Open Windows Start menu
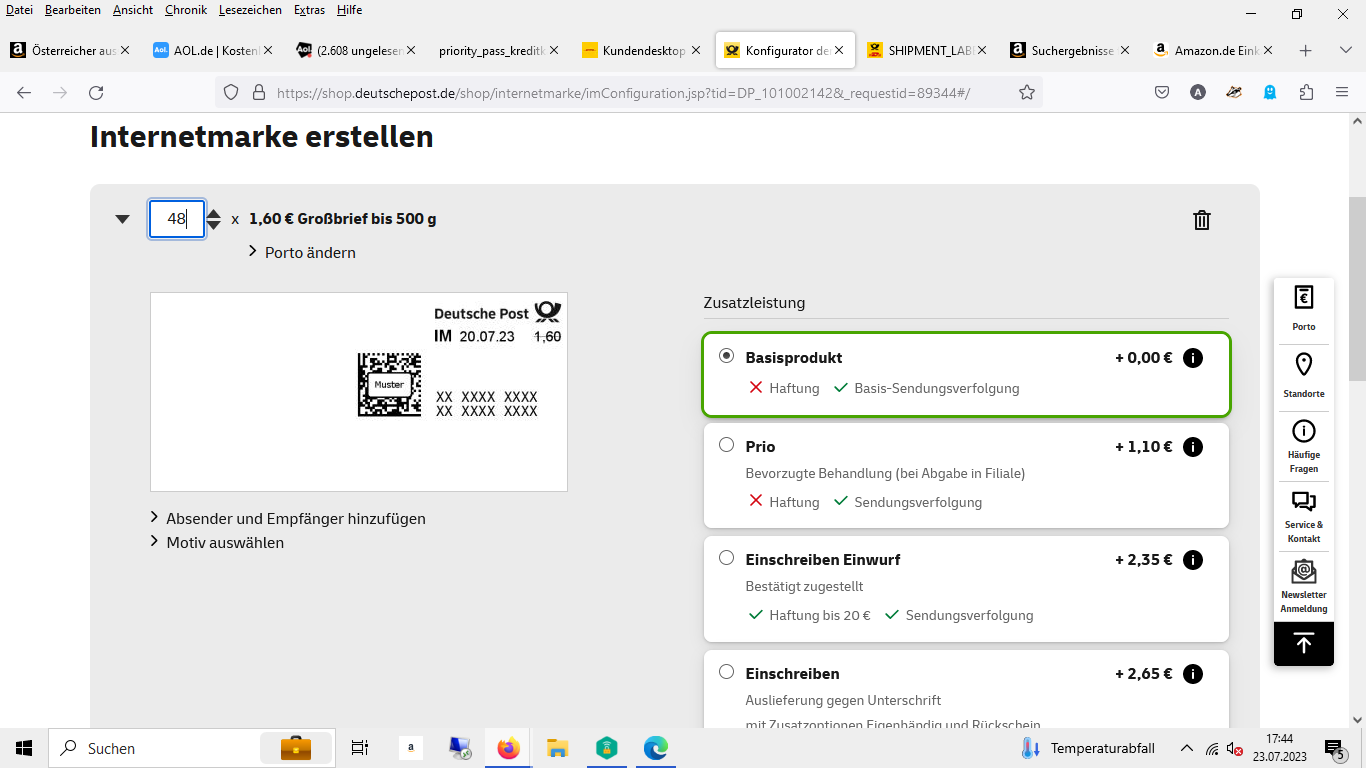The width and height of the screenshot is (1366, 768). pos(24,748)
